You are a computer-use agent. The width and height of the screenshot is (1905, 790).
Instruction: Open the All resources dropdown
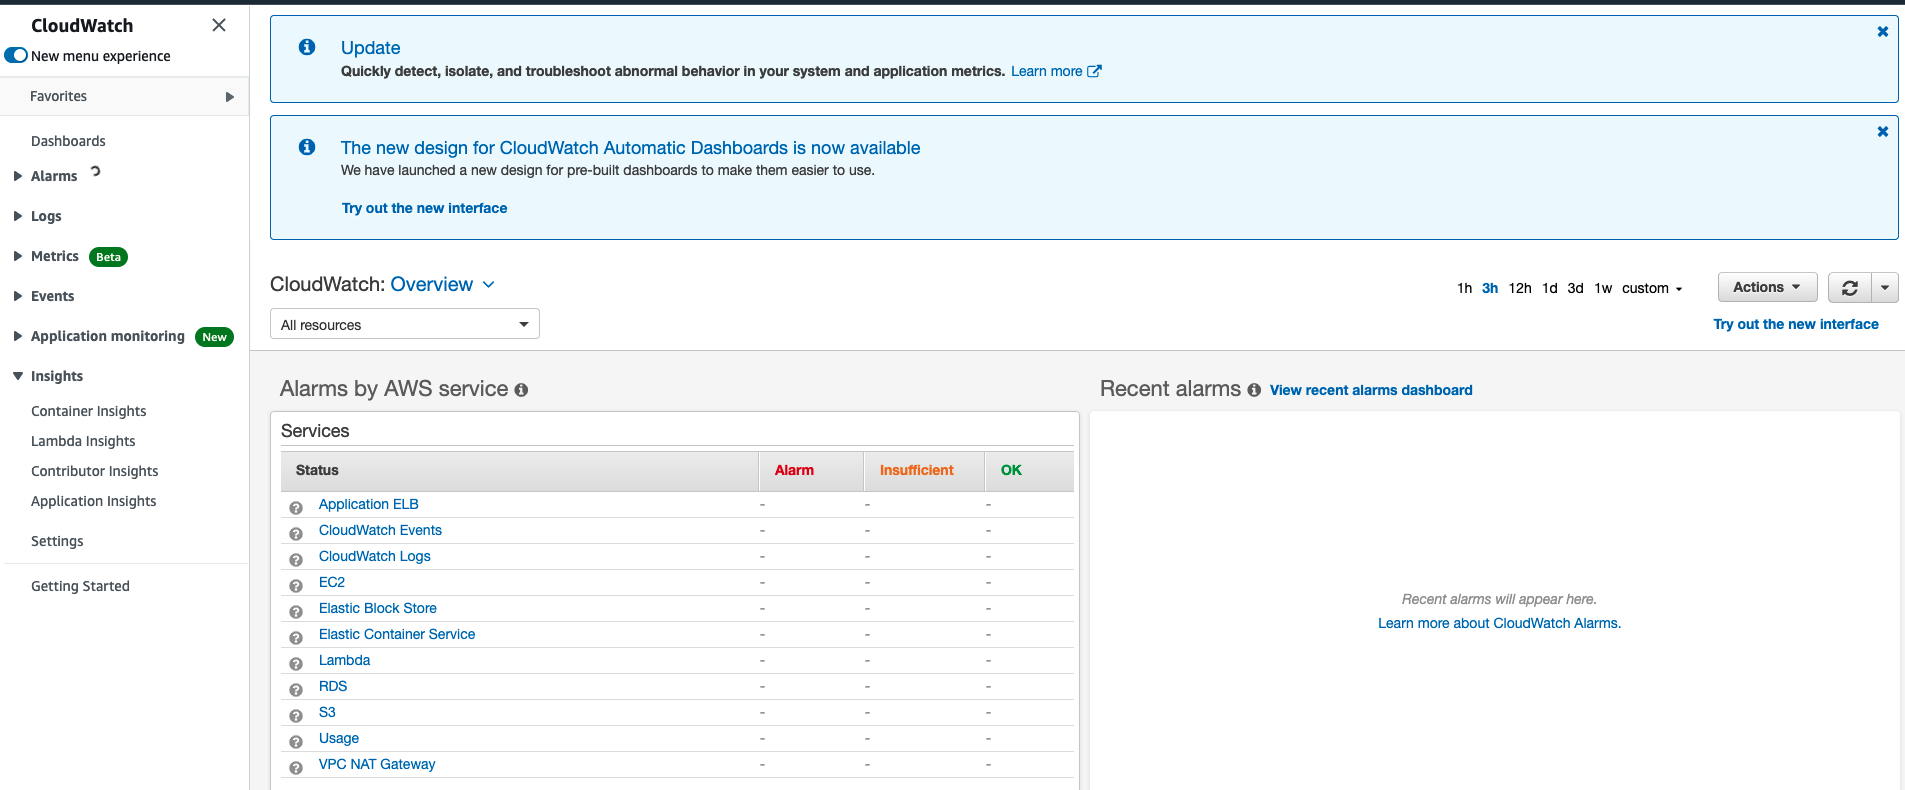click(x=405, y=324)
